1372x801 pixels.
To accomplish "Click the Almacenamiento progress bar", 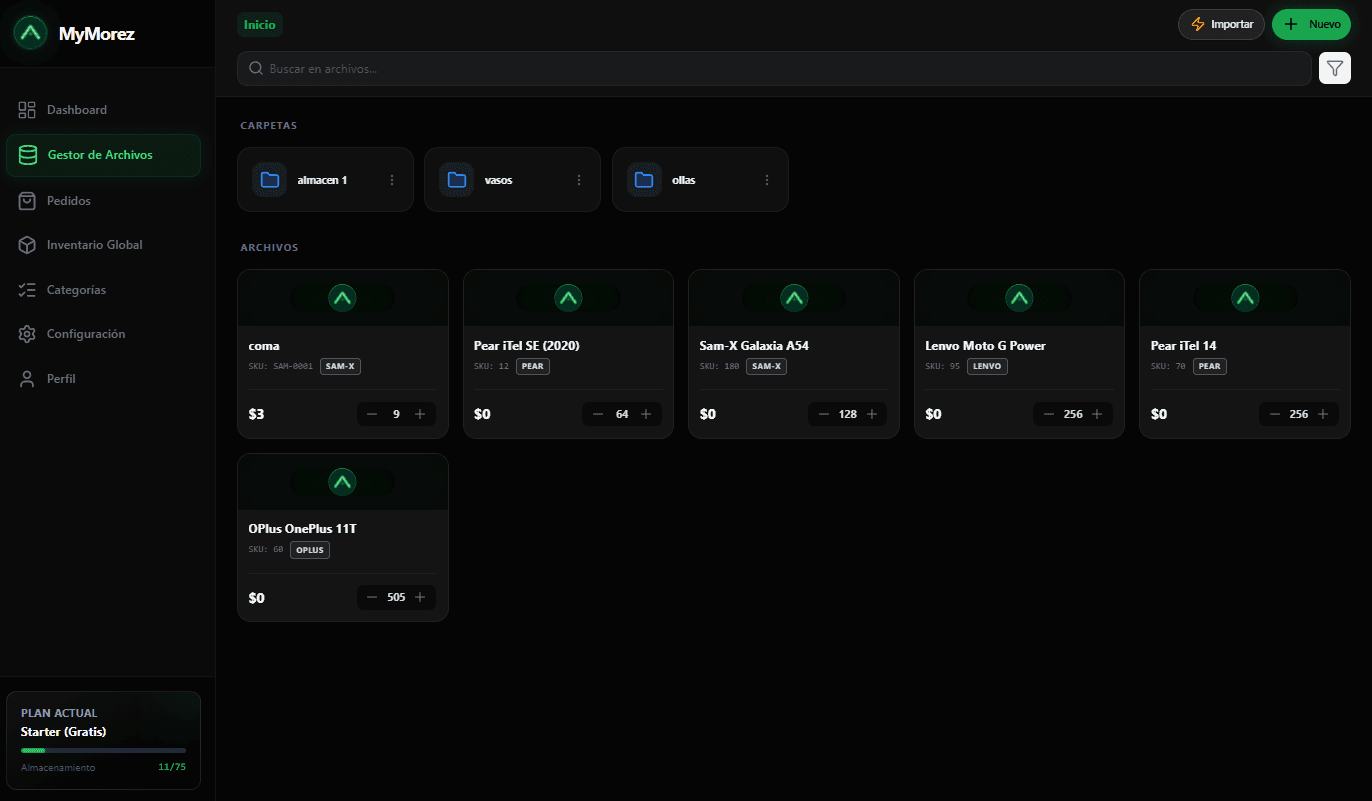I will pyautogui.click(x=103, y=749).
